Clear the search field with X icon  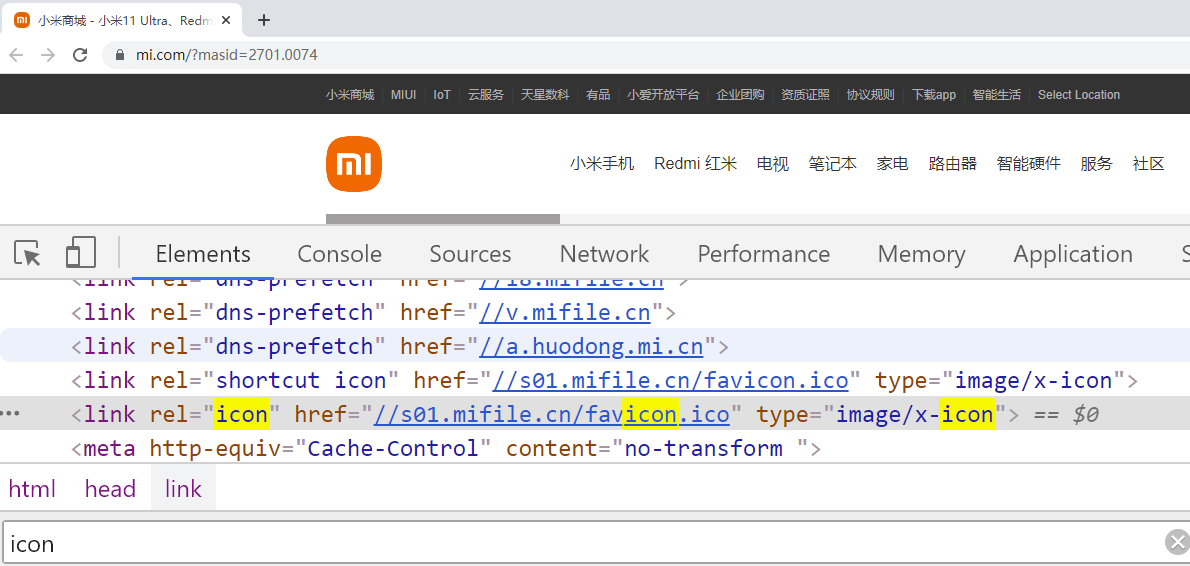[x=1177, y=543]
